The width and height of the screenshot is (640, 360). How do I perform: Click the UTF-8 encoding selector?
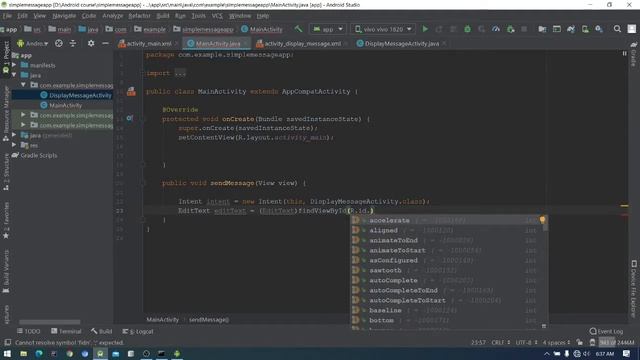point(527,342)
